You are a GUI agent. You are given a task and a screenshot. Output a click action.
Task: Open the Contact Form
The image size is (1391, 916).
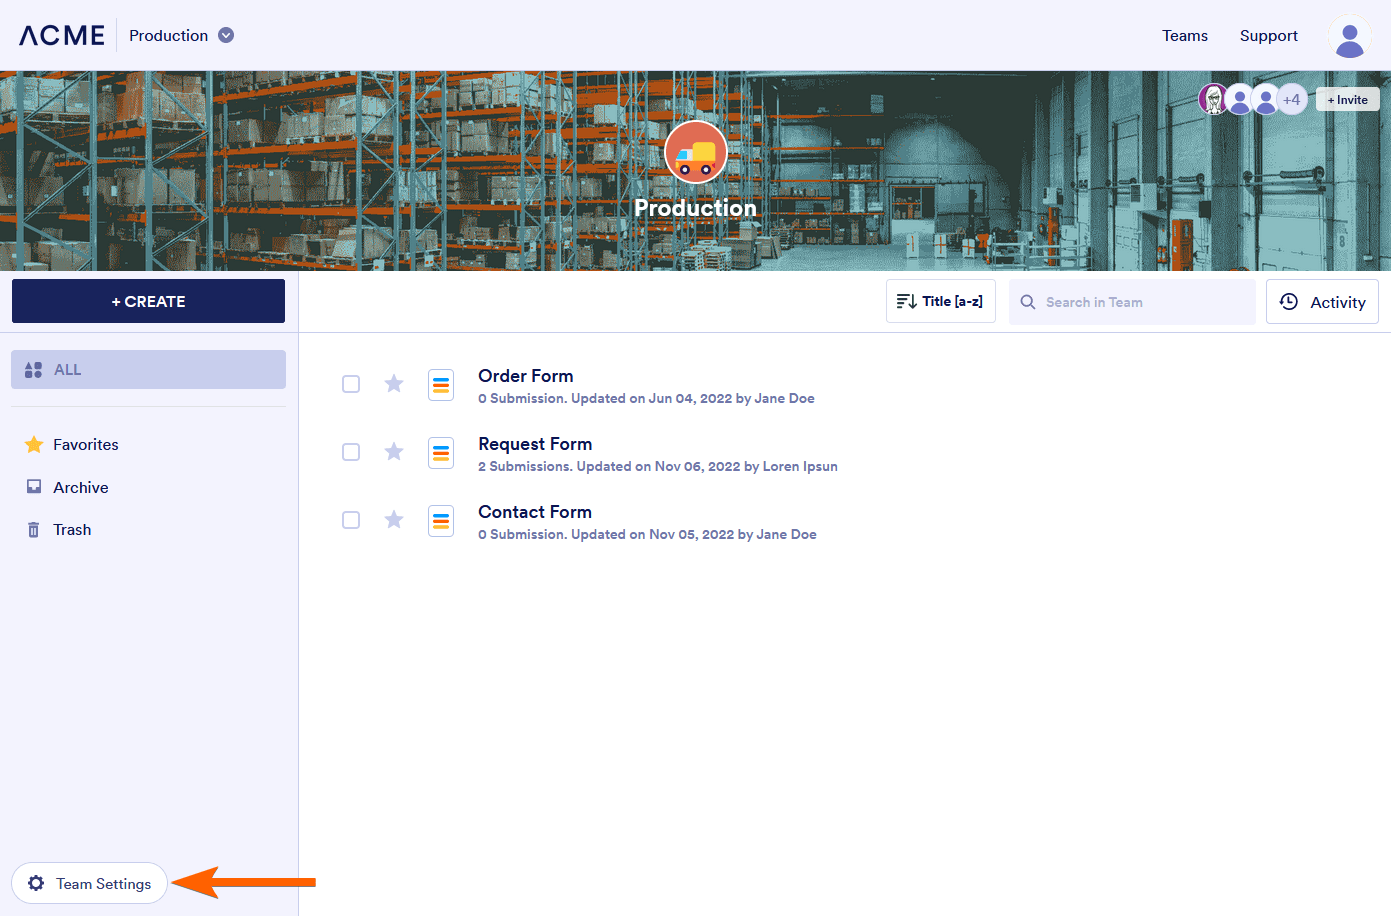(x=535, y=512)
